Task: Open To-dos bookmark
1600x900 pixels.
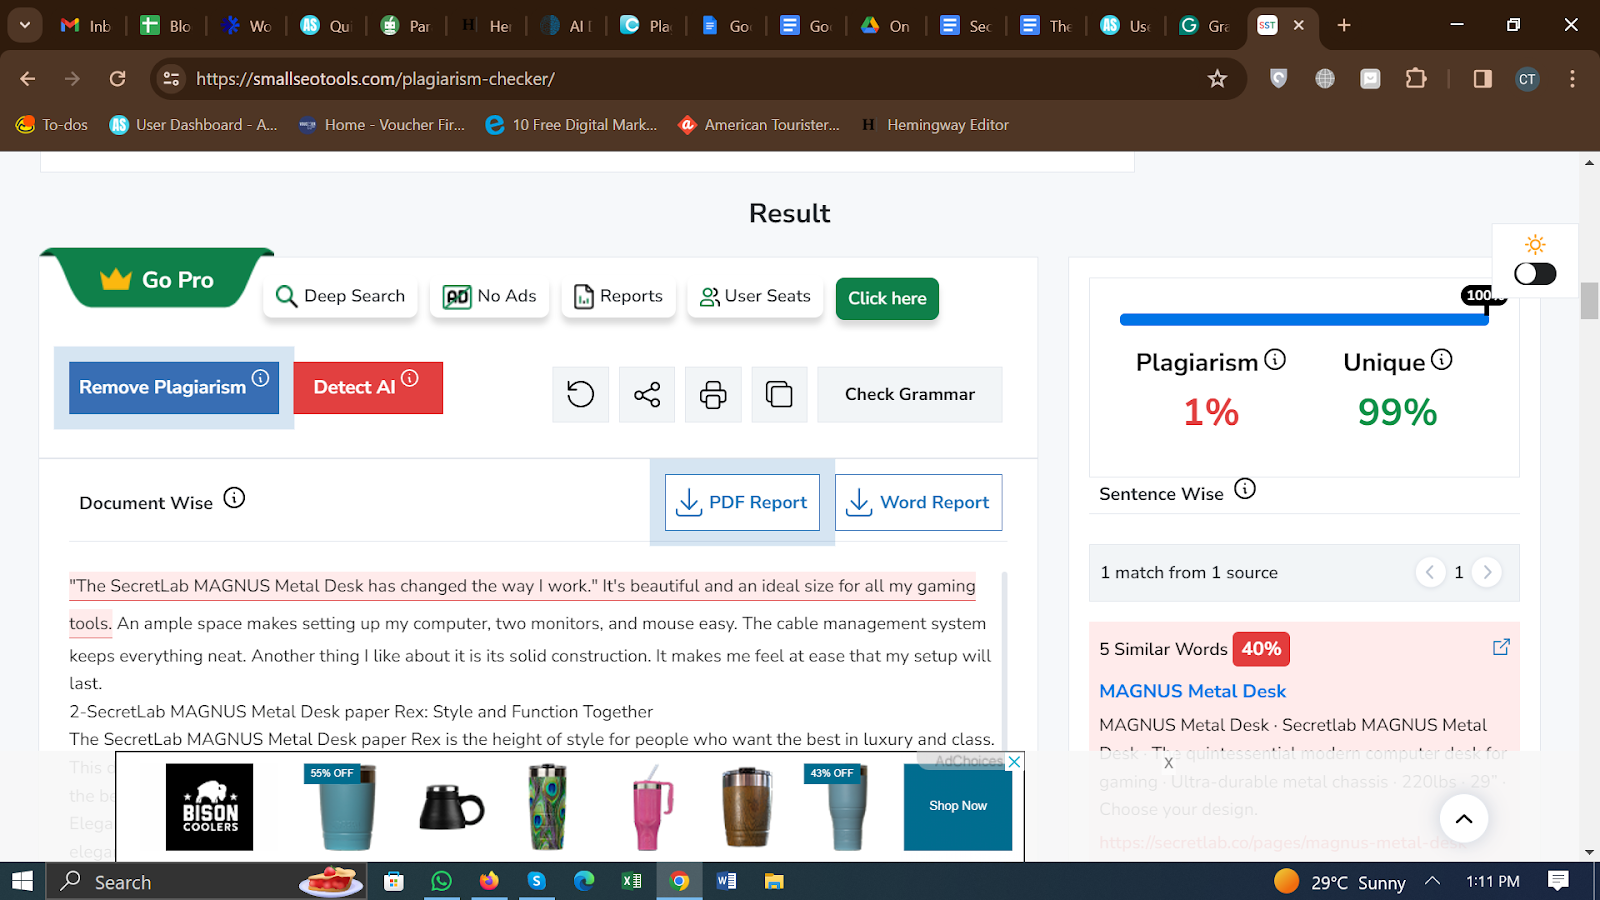Action: coord(52,124)
